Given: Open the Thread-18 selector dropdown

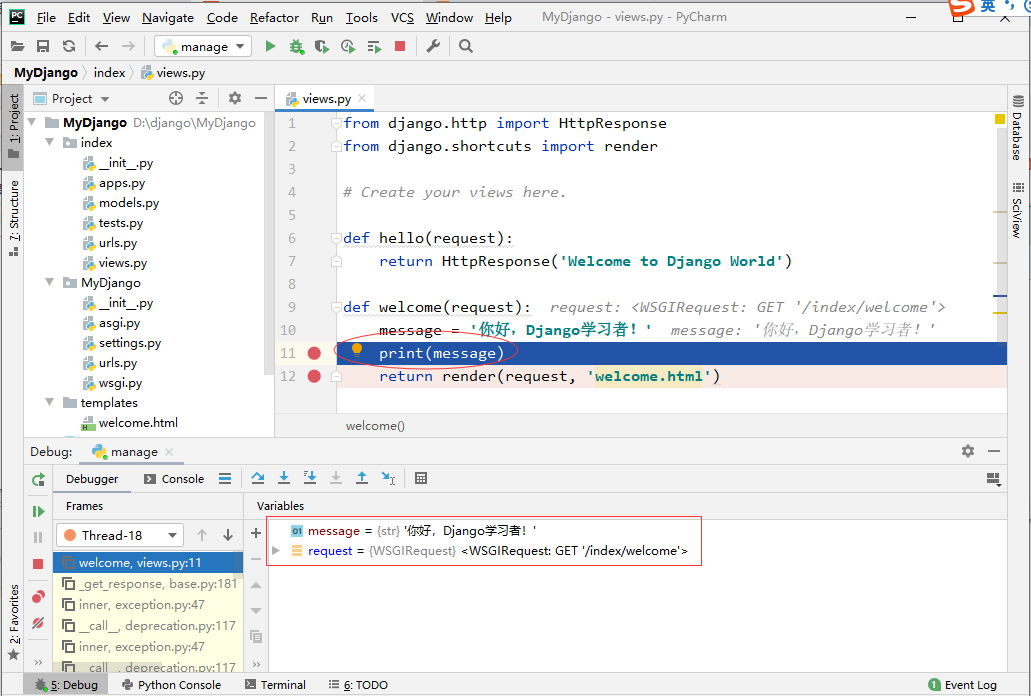Looking at the screenshot, I should click(x=119, y=535).
